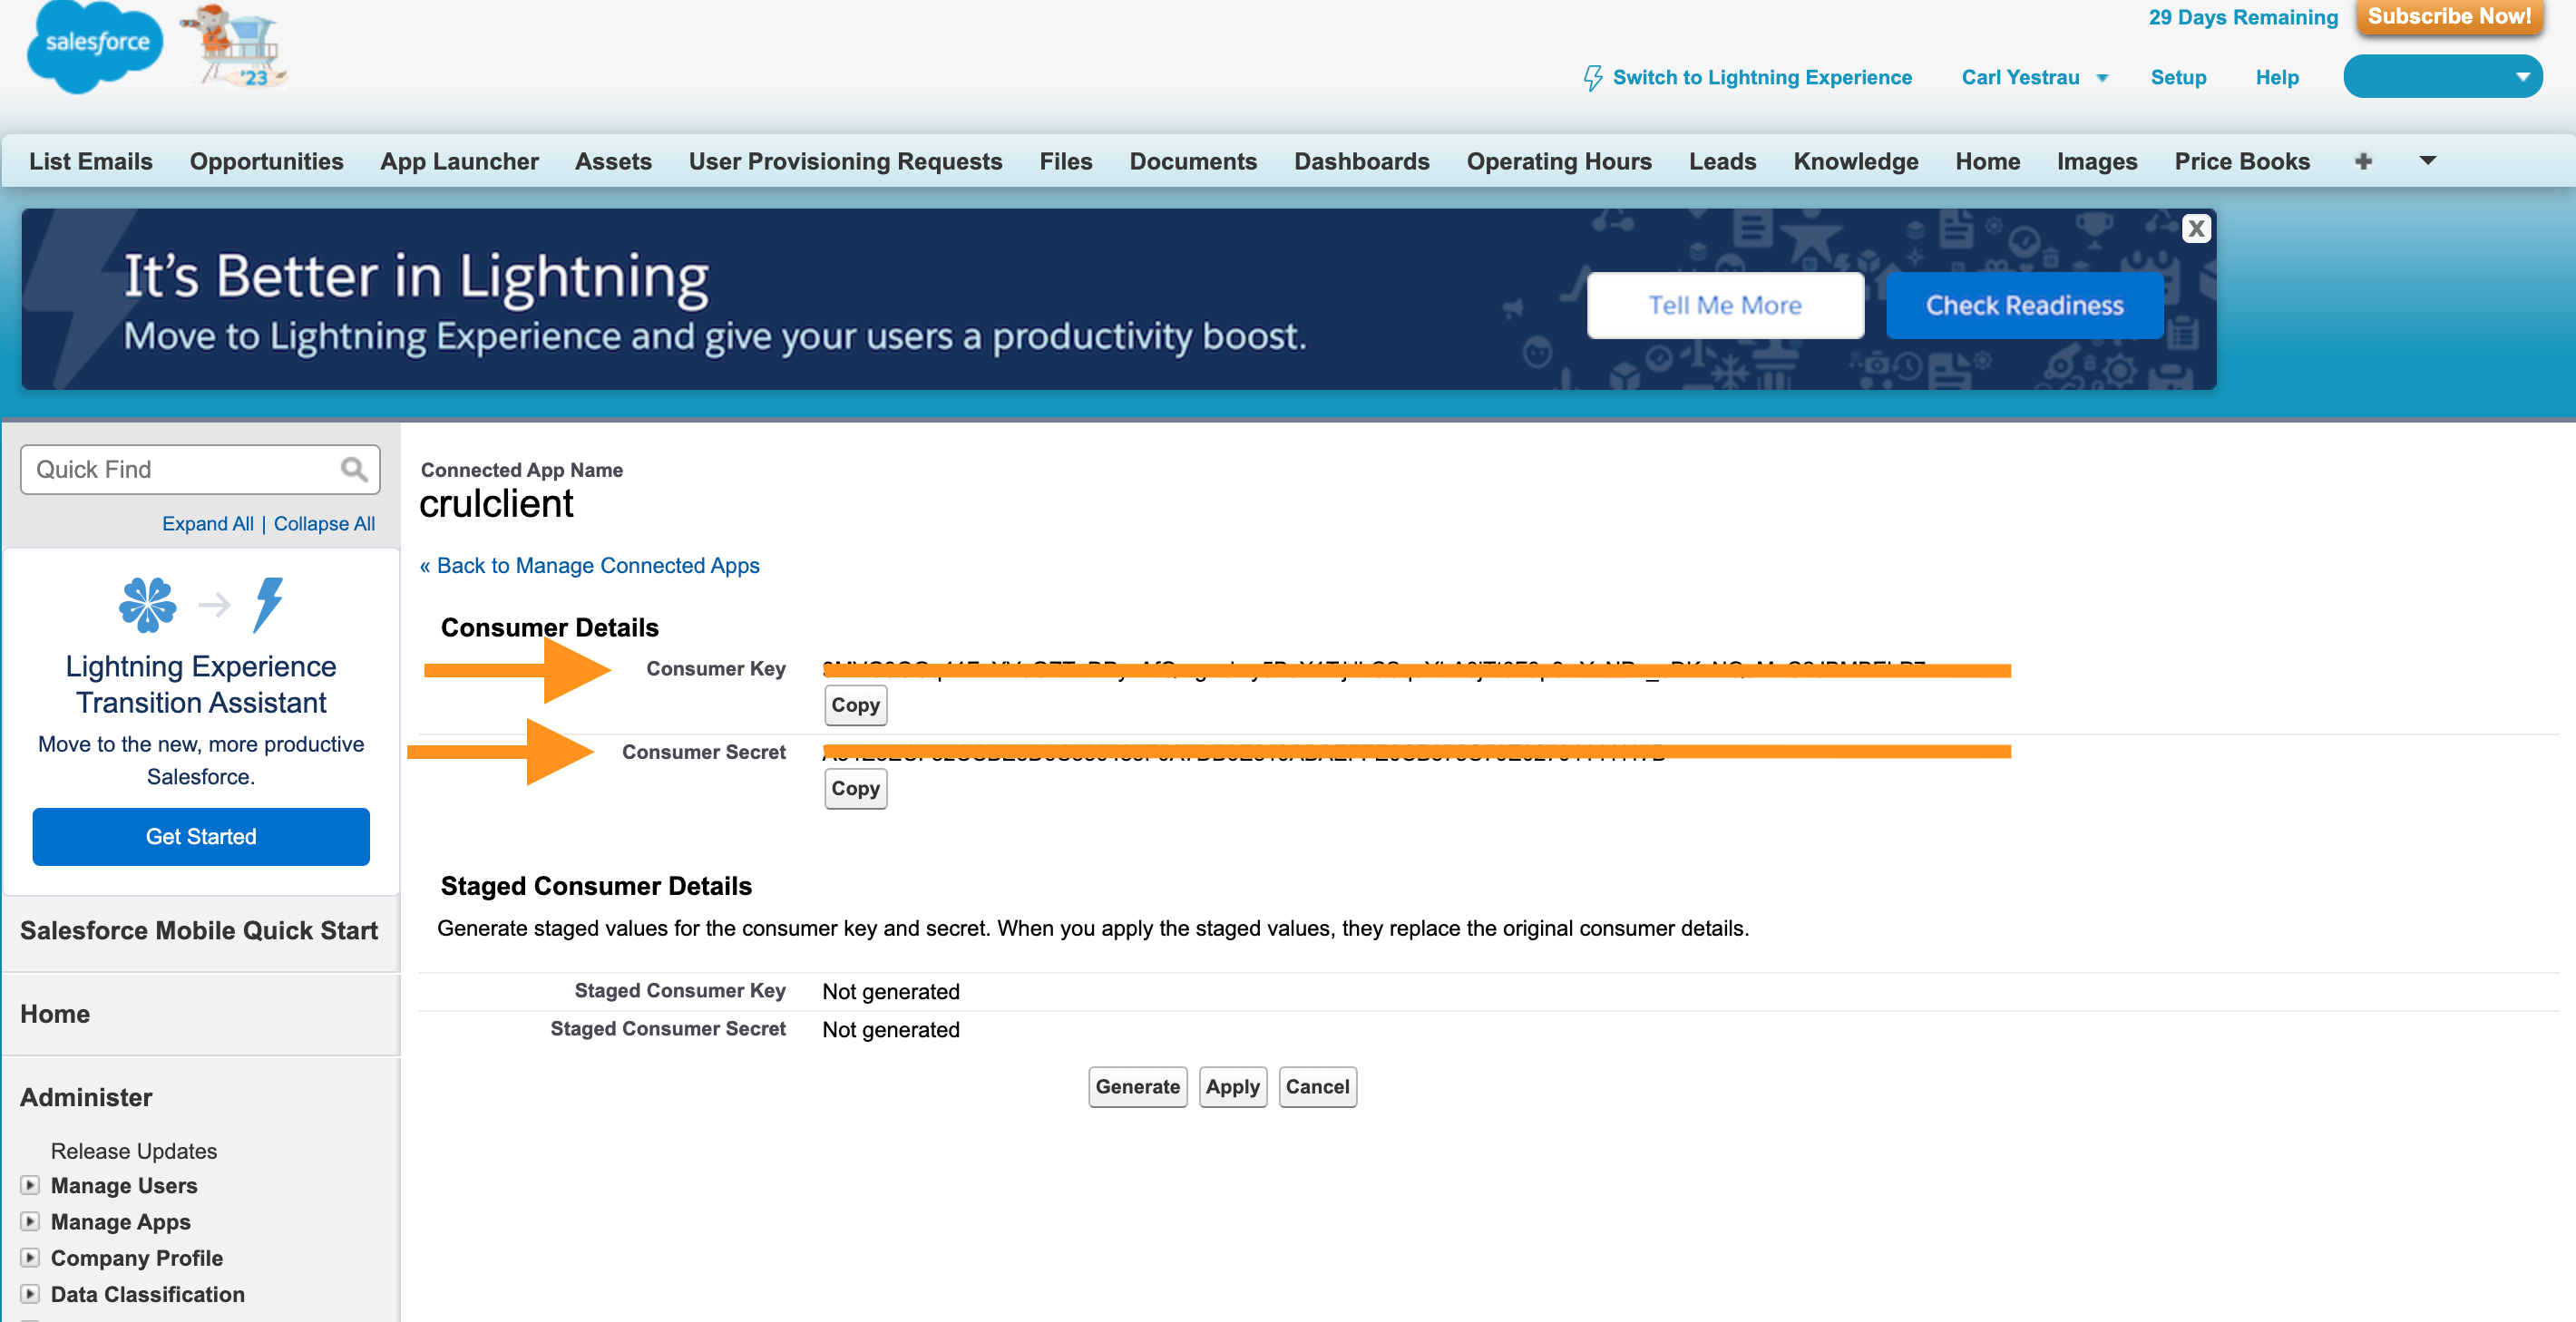Click the Consumer Key Copy button

point(856,705)
